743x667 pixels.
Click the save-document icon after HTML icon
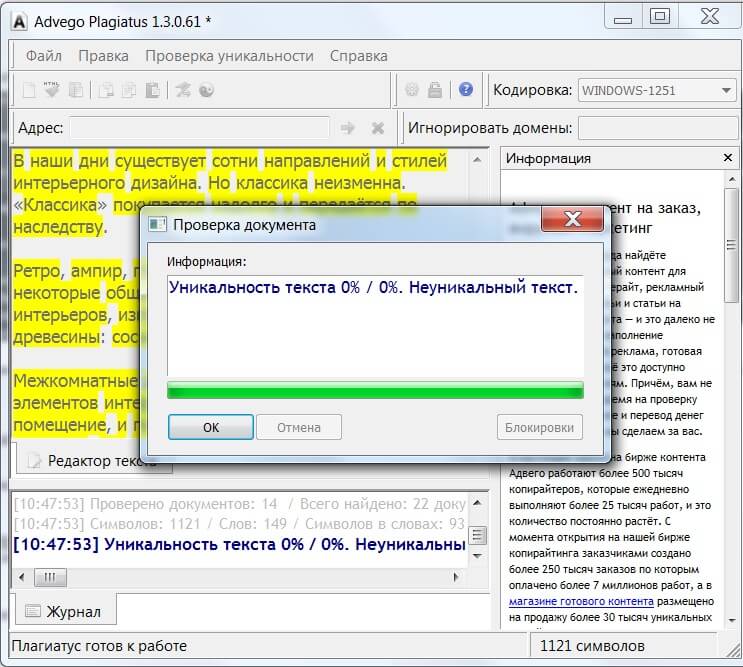(x=76, y=90)
